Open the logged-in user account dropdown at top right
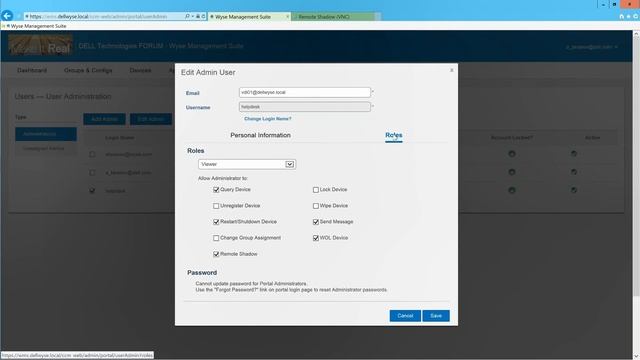The height and width of the screenshot is (360, 640). point(591,47)
